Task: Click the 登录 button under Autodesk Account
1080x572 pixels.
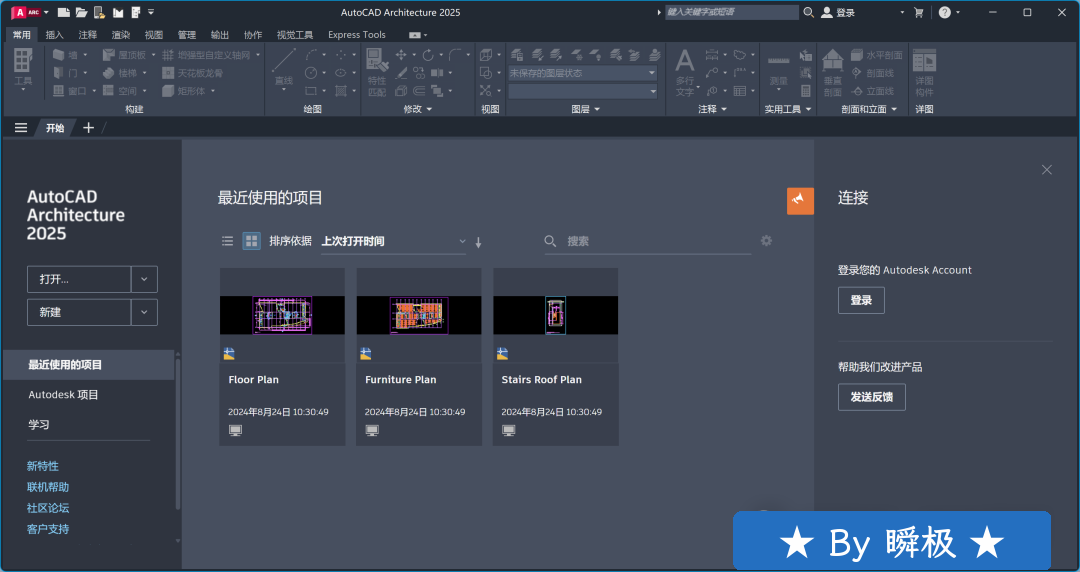Action: click(x=861, y=300)
